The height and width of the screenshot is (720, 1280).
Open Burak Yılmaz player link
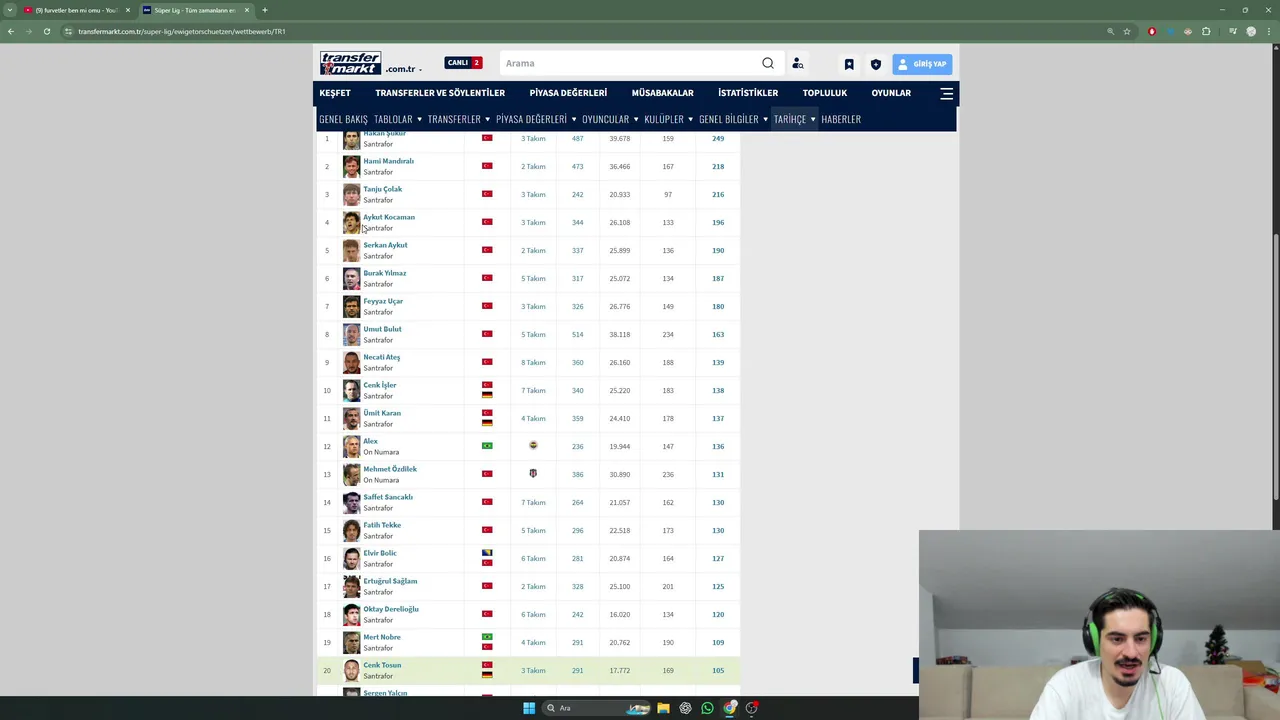[384, 273]
